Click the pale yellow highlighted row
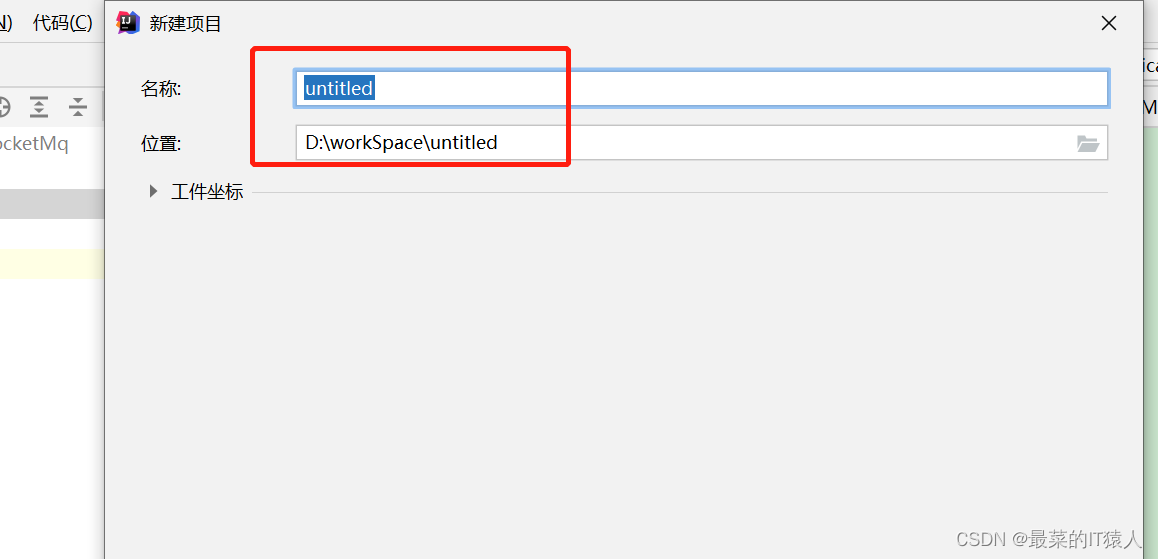This screenshot has height=559, width=1158. pyautogui.click(x=50, y=264)
